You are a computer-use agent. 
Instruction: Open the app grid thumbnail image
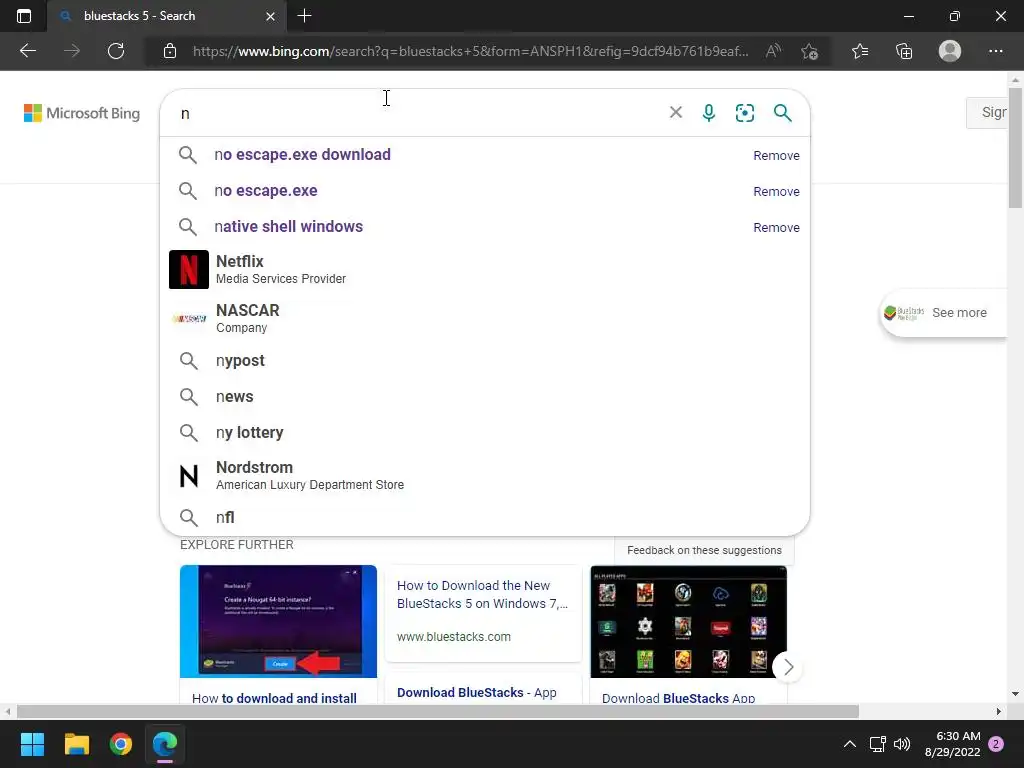(x=688, y=621)
